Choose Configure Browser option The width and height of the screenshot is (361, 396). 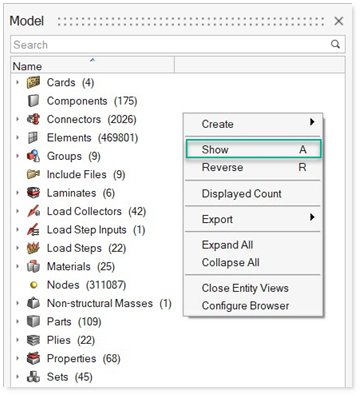pyautogui.click(x=245, y=306)
